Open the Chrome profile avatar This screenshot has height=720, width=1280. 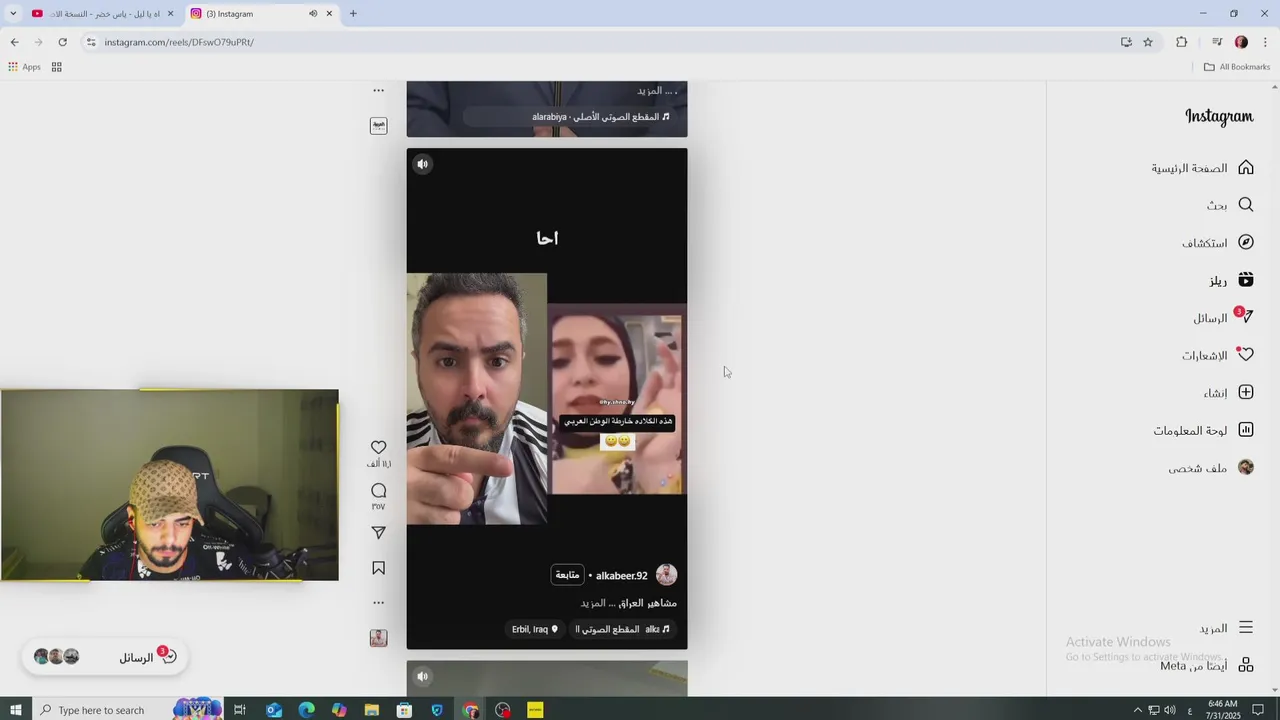(x=1241, y=42)
